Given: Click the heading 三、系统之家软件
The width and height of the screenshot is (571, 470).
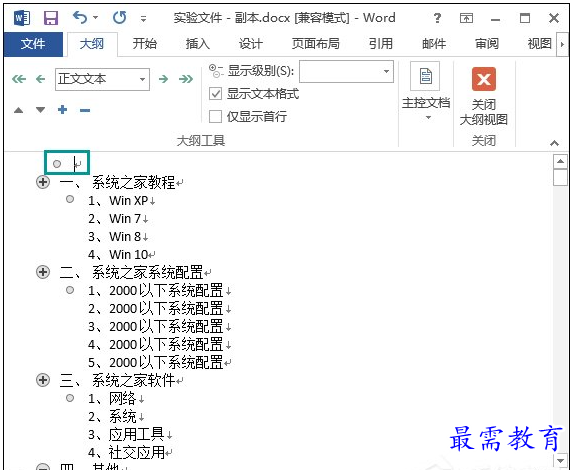Looking at the screenshot, I should click(x=118, y=380).
